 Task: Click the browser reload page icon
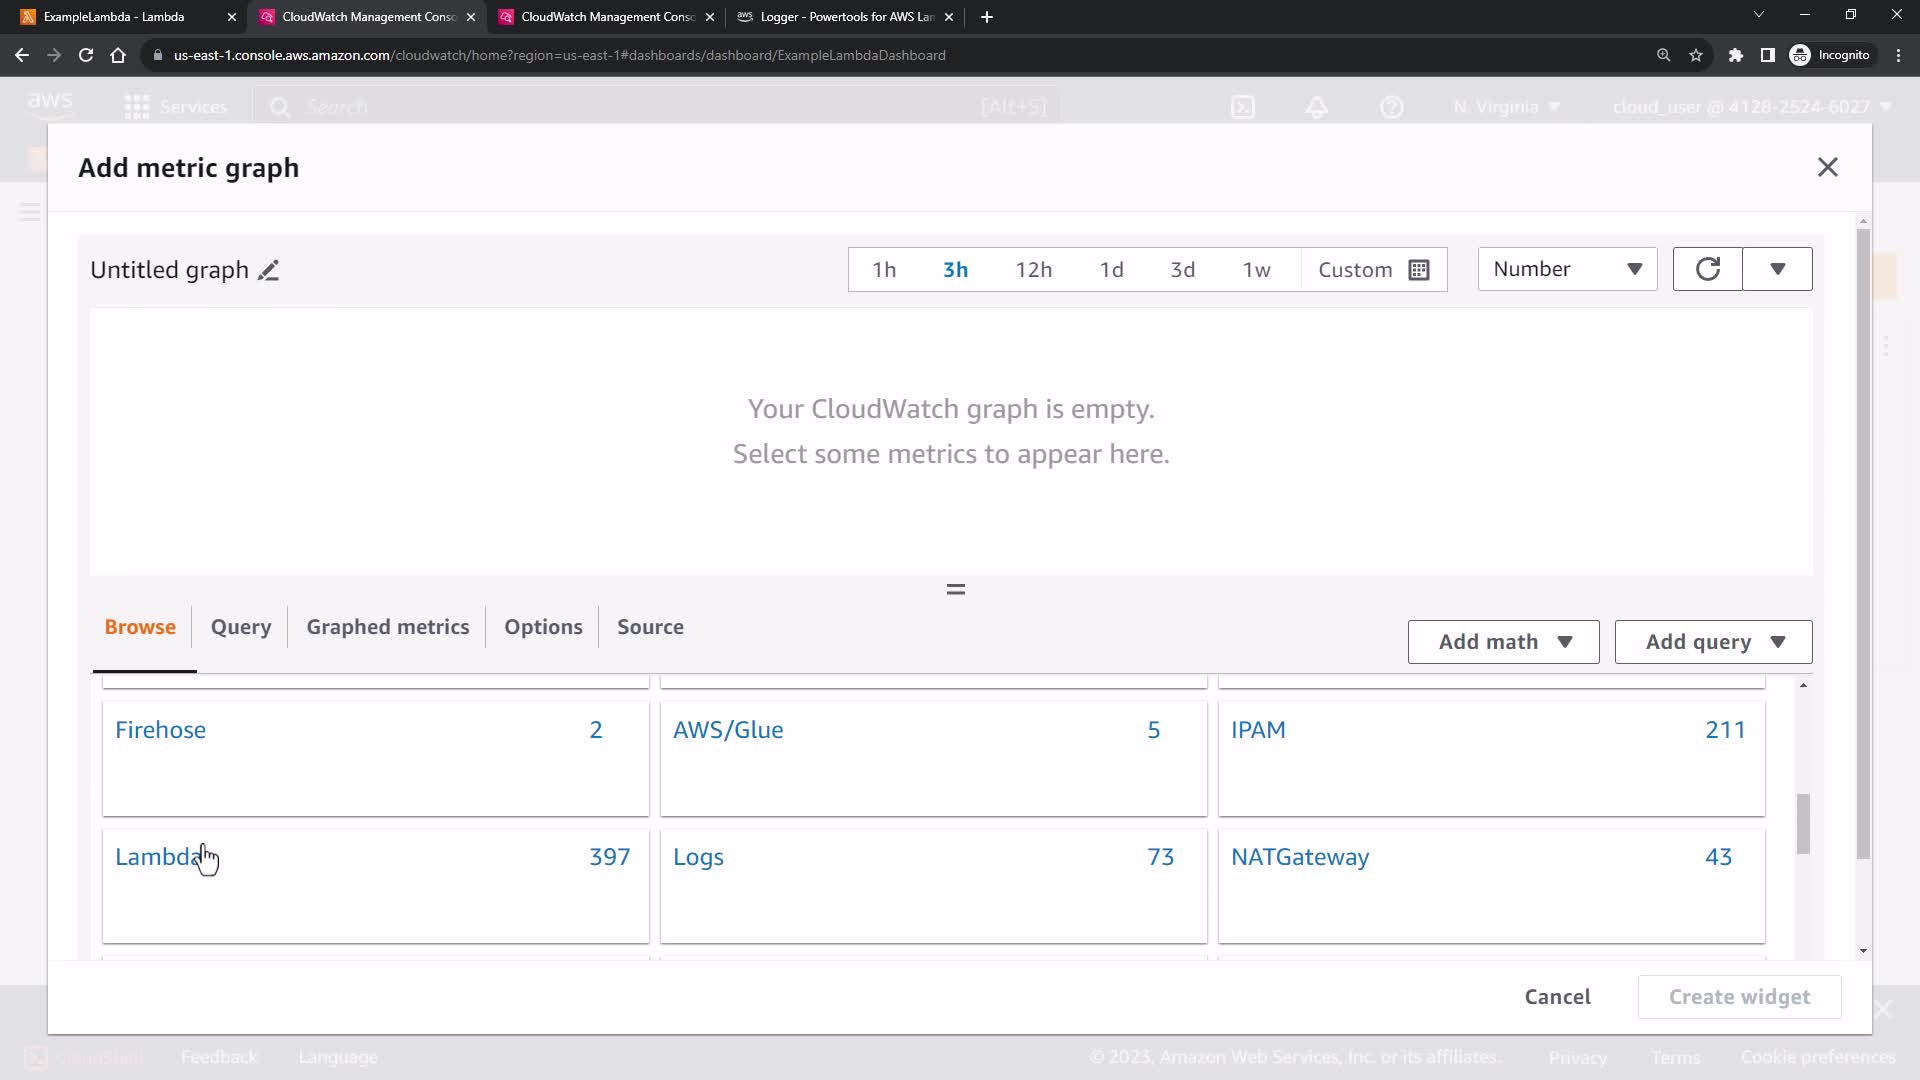(x=86, y=55)
